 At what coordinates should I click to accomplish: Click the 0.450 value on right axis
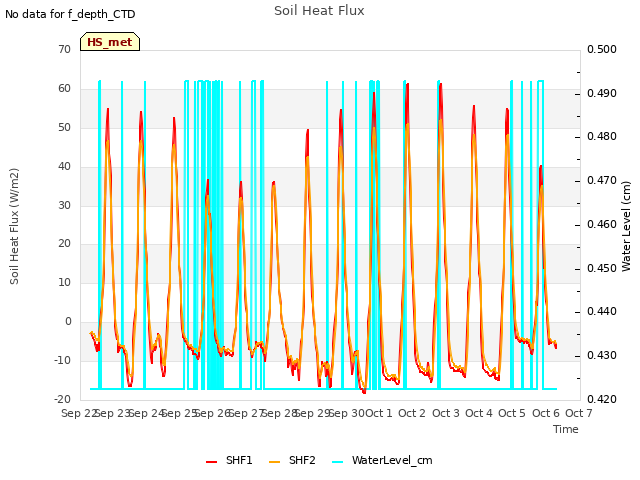coord(602,269)
